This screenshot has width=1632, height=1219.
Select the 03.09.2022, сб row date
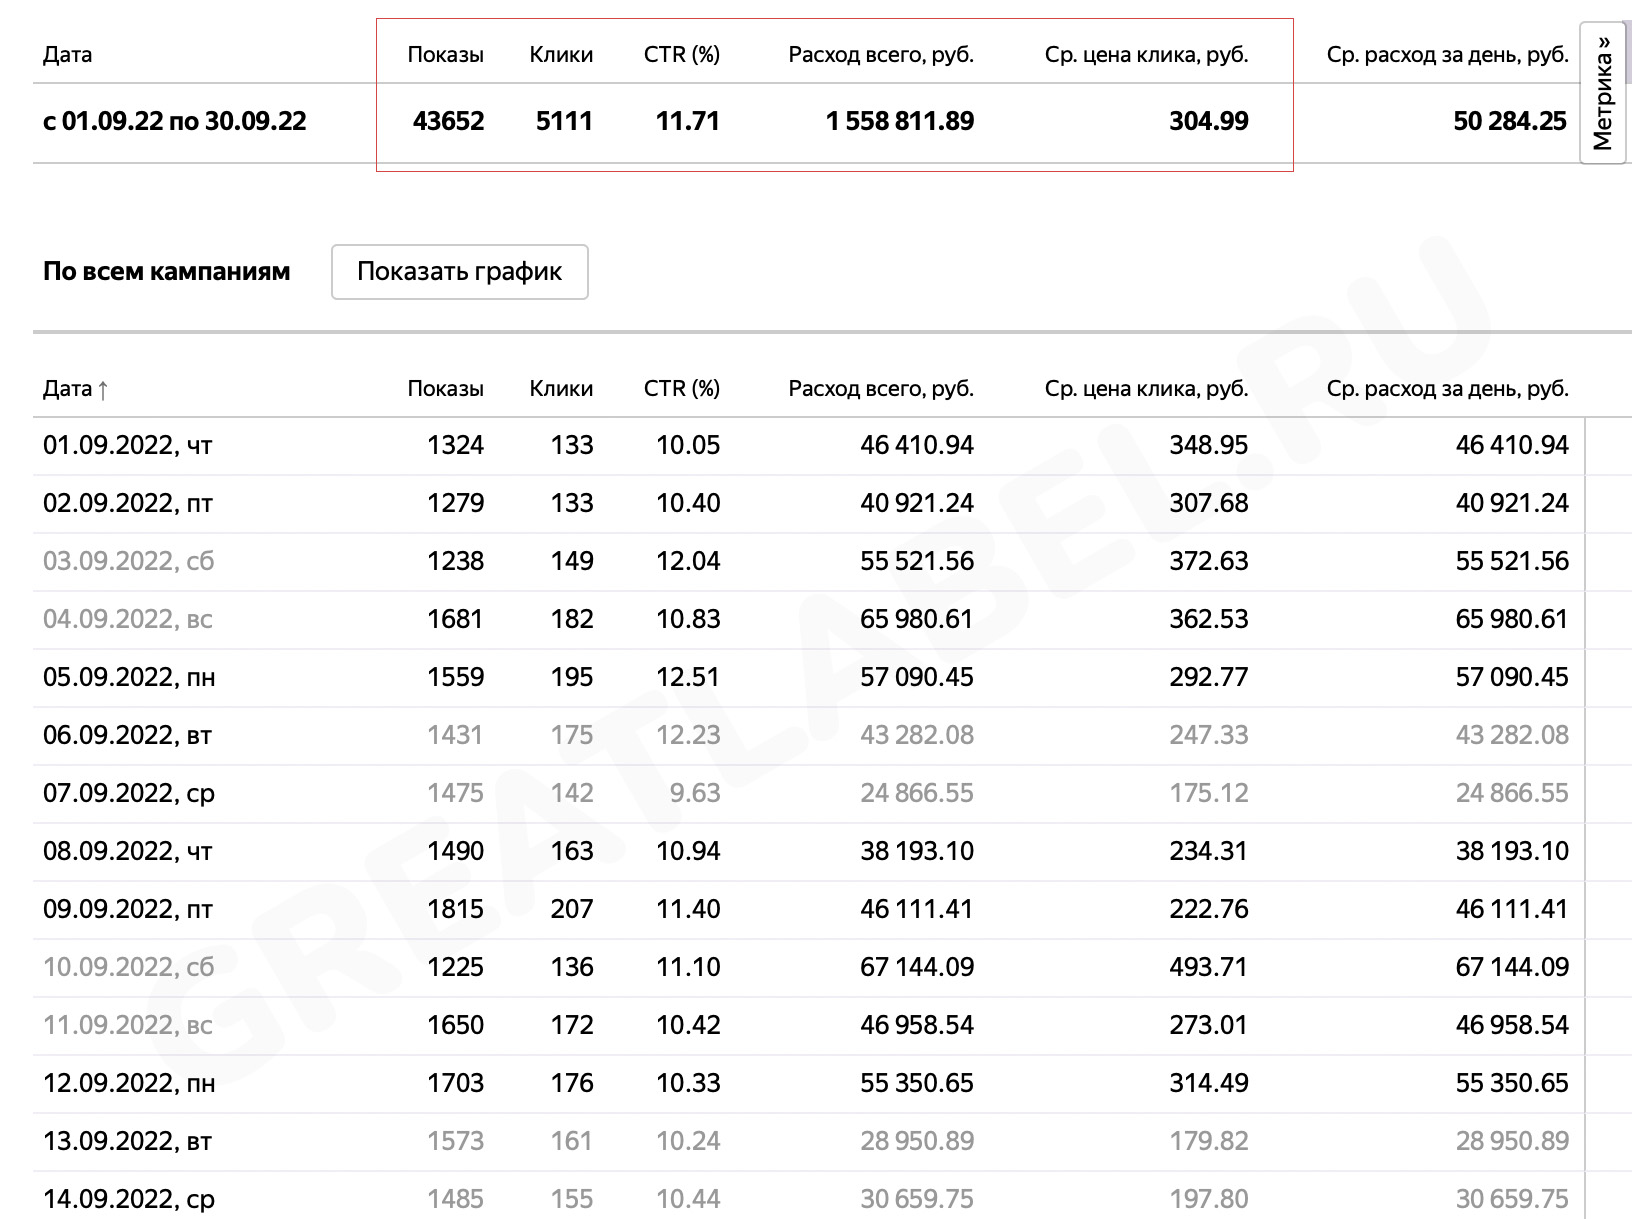tap(128, 561)
